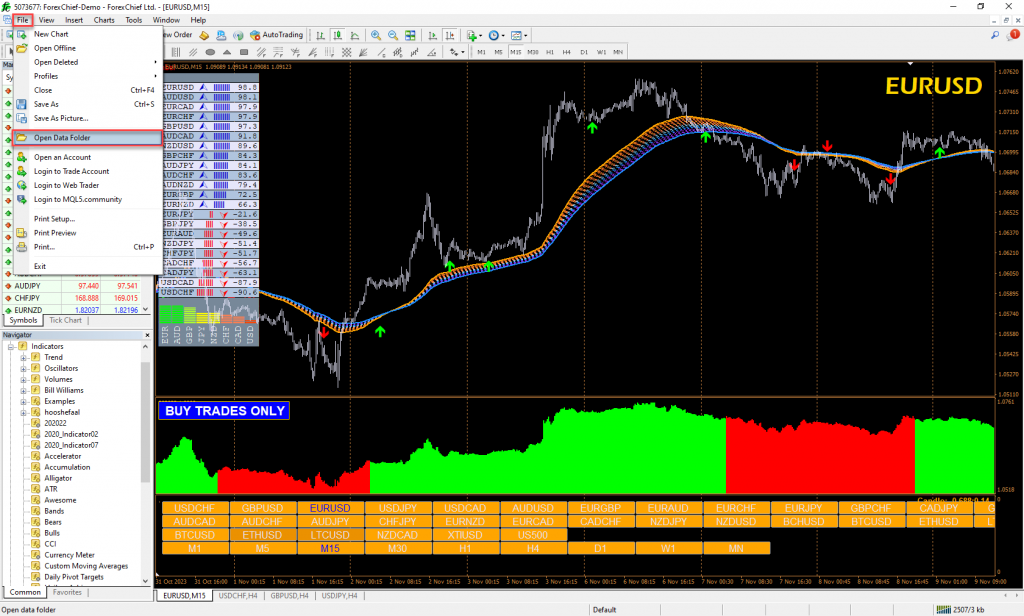Select the D1 timeframe toolbar button
The width and height of the screenshot is (1024, 616).
tap(584, 52)
